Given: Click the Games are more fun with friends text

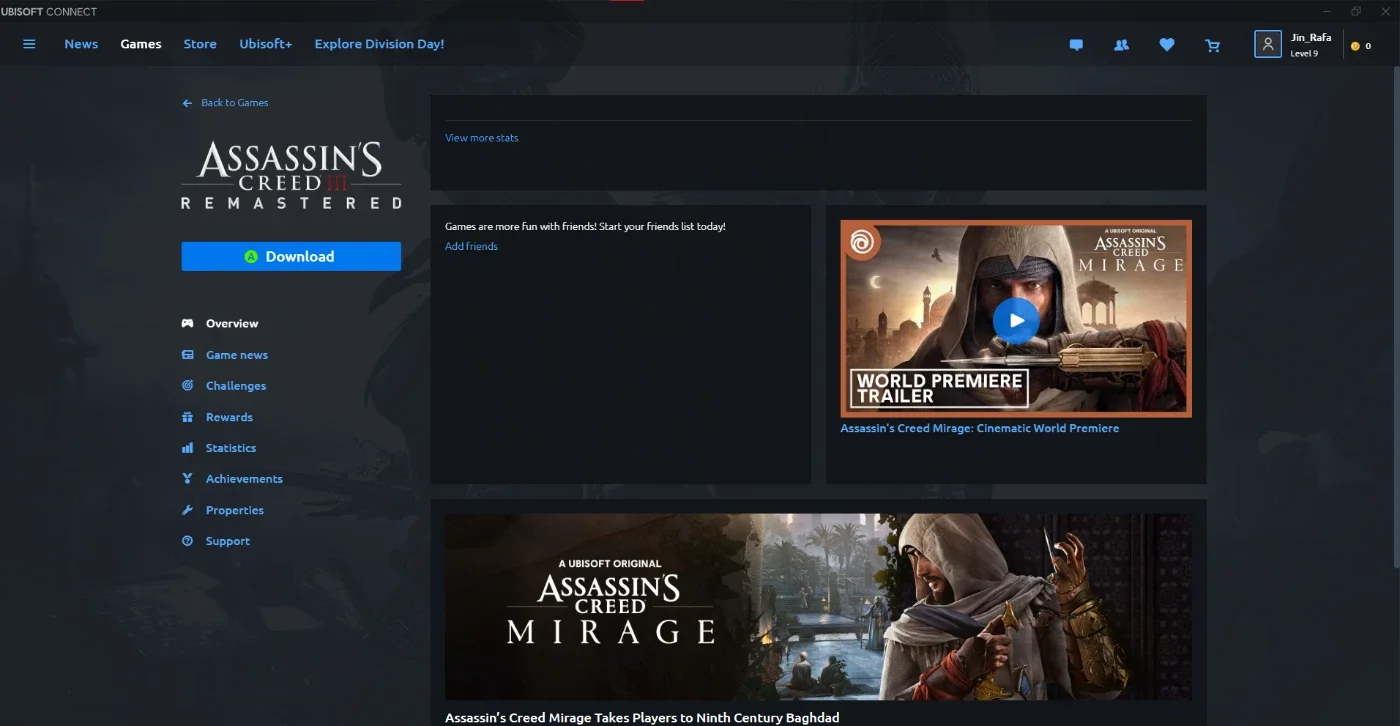Looking at the screenshot, I should point(585,227).
